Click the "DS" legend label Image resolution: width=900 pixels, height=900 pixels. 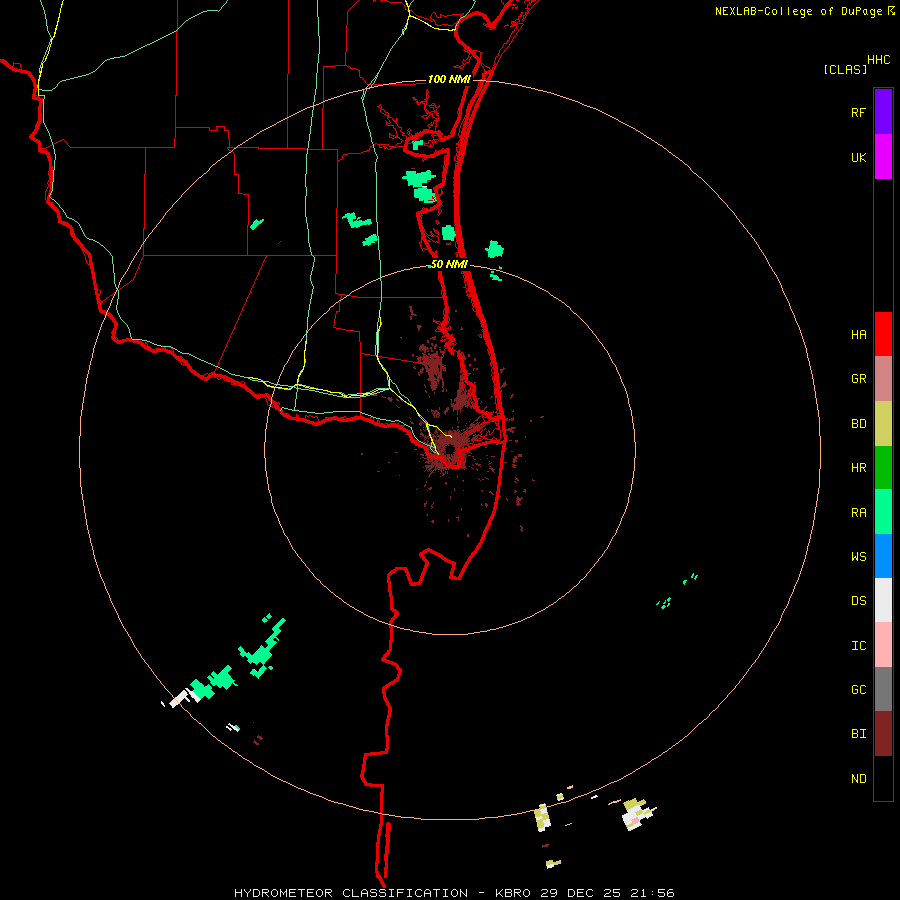[858, 601]
